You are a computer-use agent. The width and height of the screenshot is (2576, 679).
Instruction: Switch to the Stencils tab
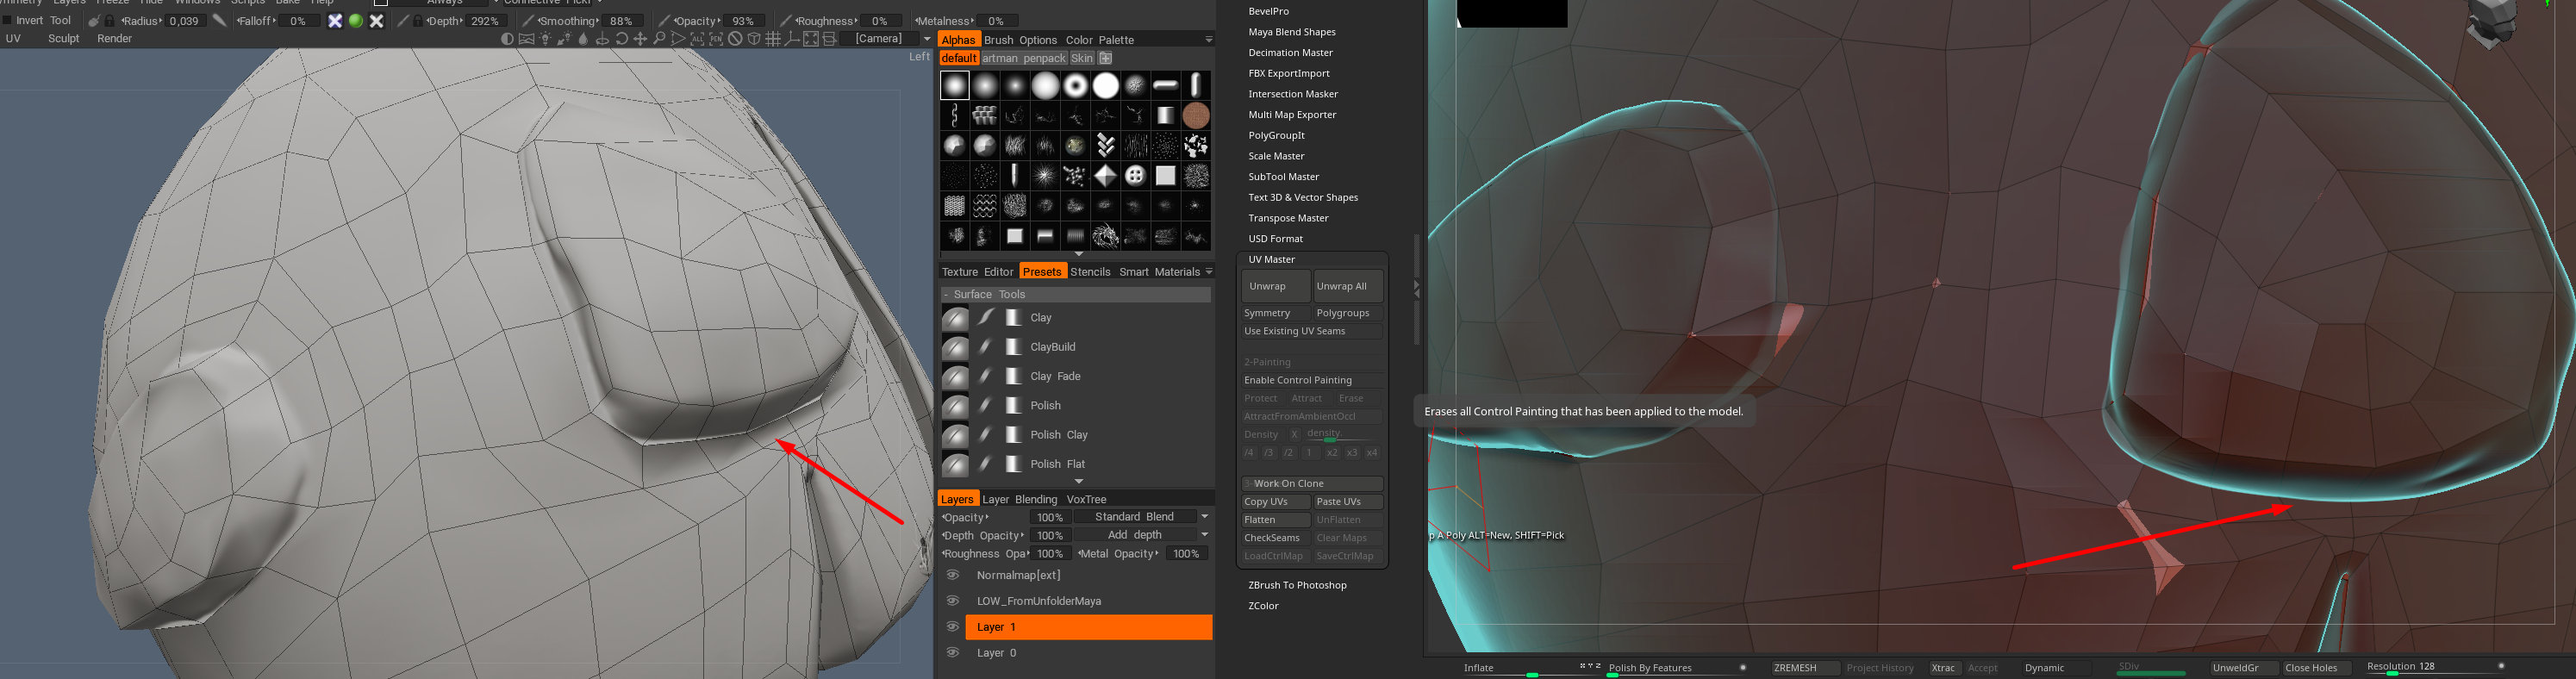click(x=1089, y=272)
